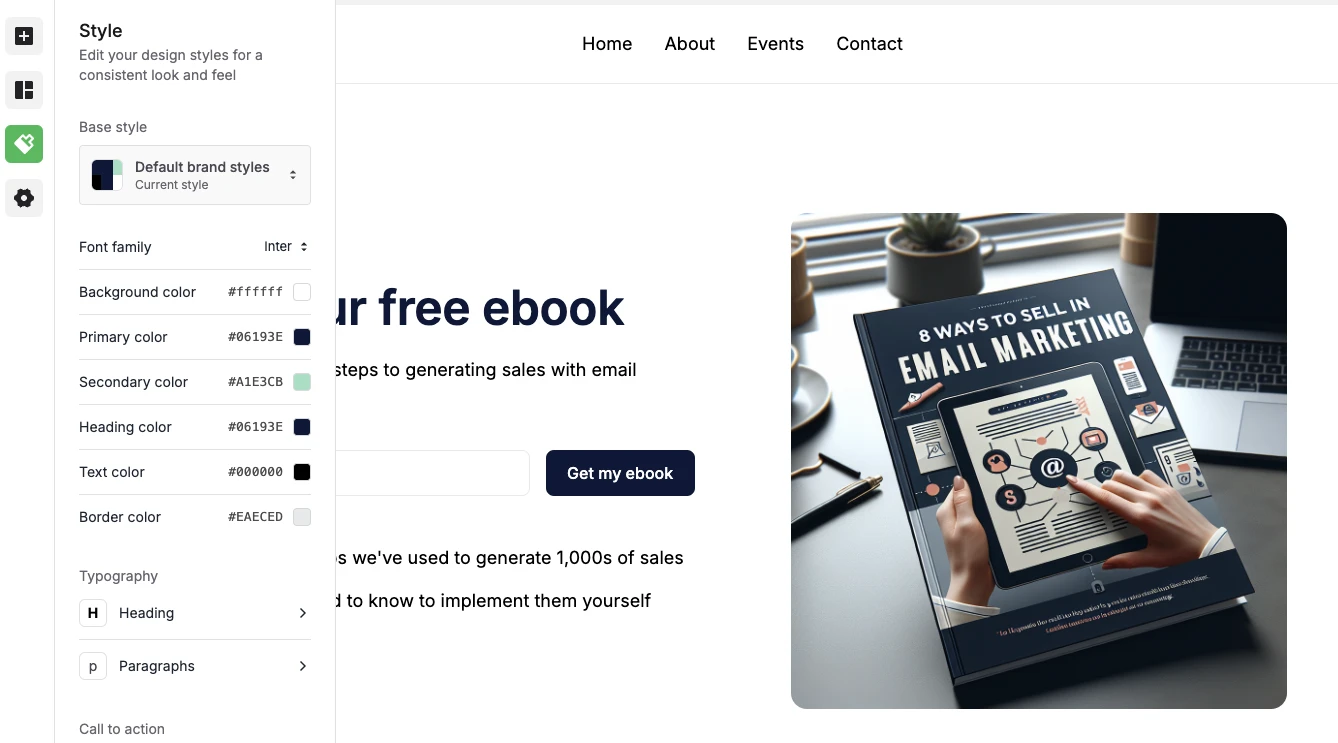Click the black Text color swatch
The height and width of the screenshot is (743, 1338).
(302, 472)
